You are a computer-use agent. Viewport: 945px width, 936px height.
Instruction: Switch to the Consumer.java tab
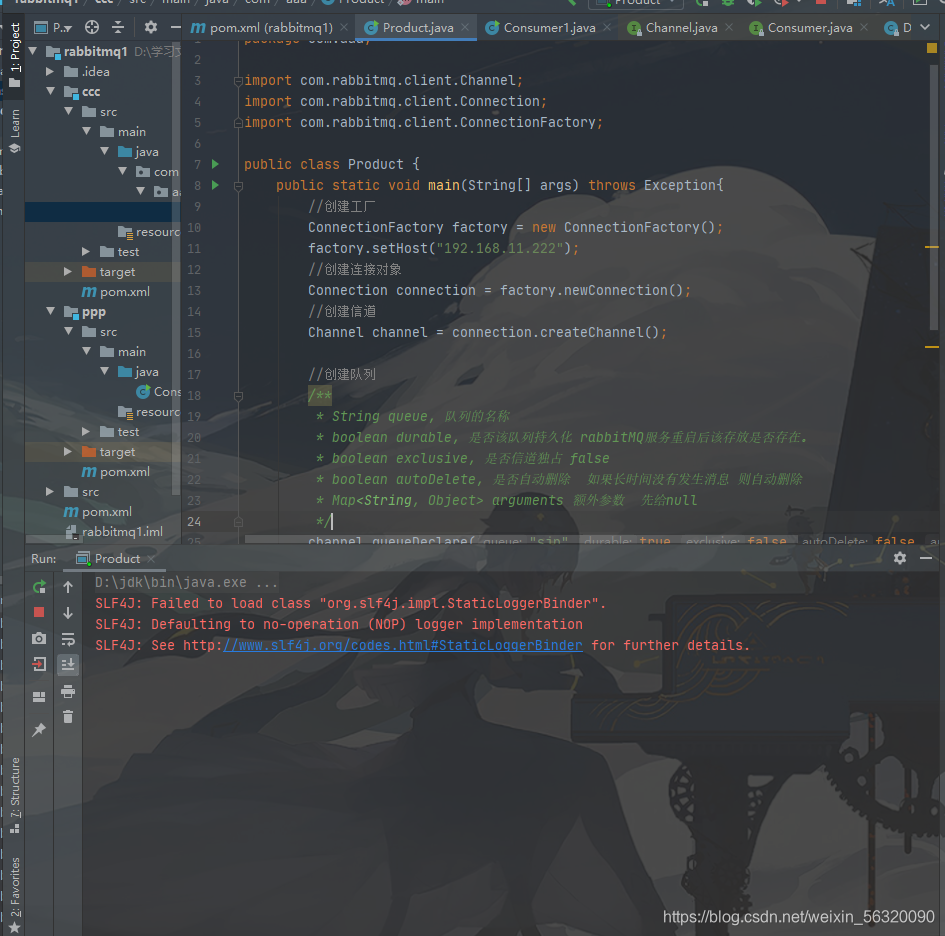808,28
